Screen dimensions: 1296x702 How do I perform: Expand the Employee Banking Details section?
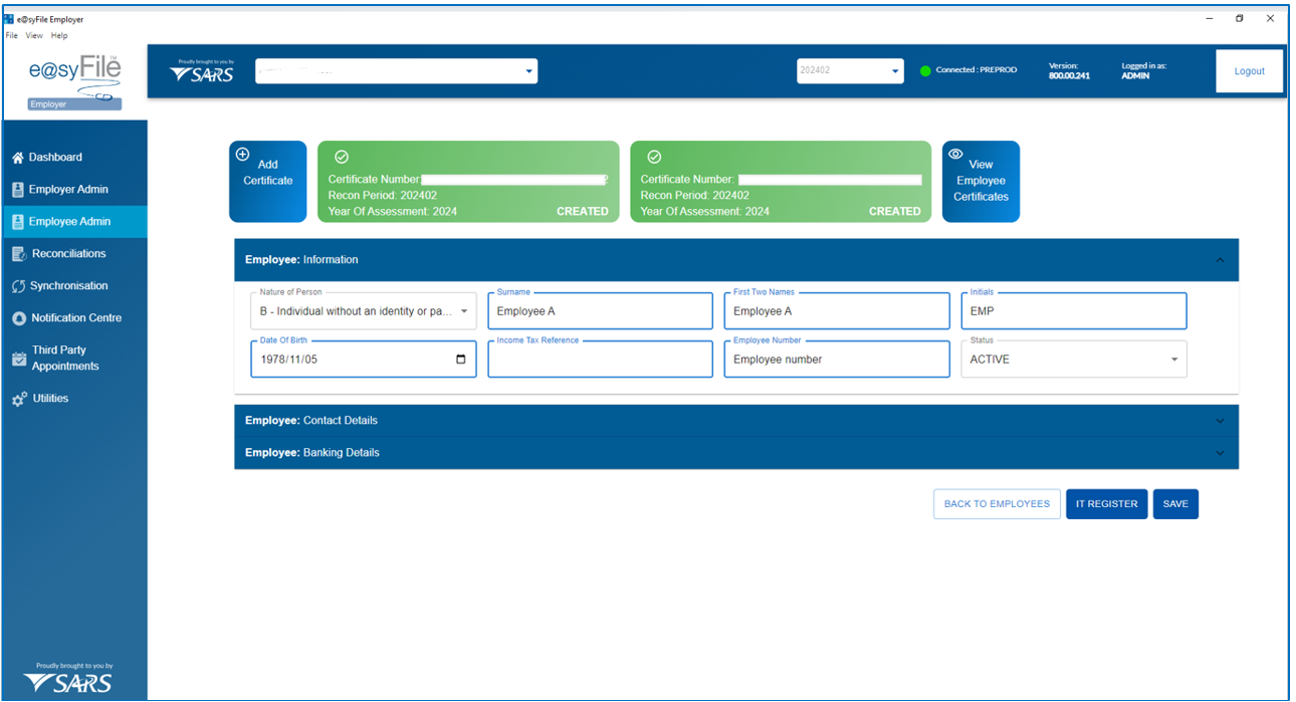(1219, 453)
